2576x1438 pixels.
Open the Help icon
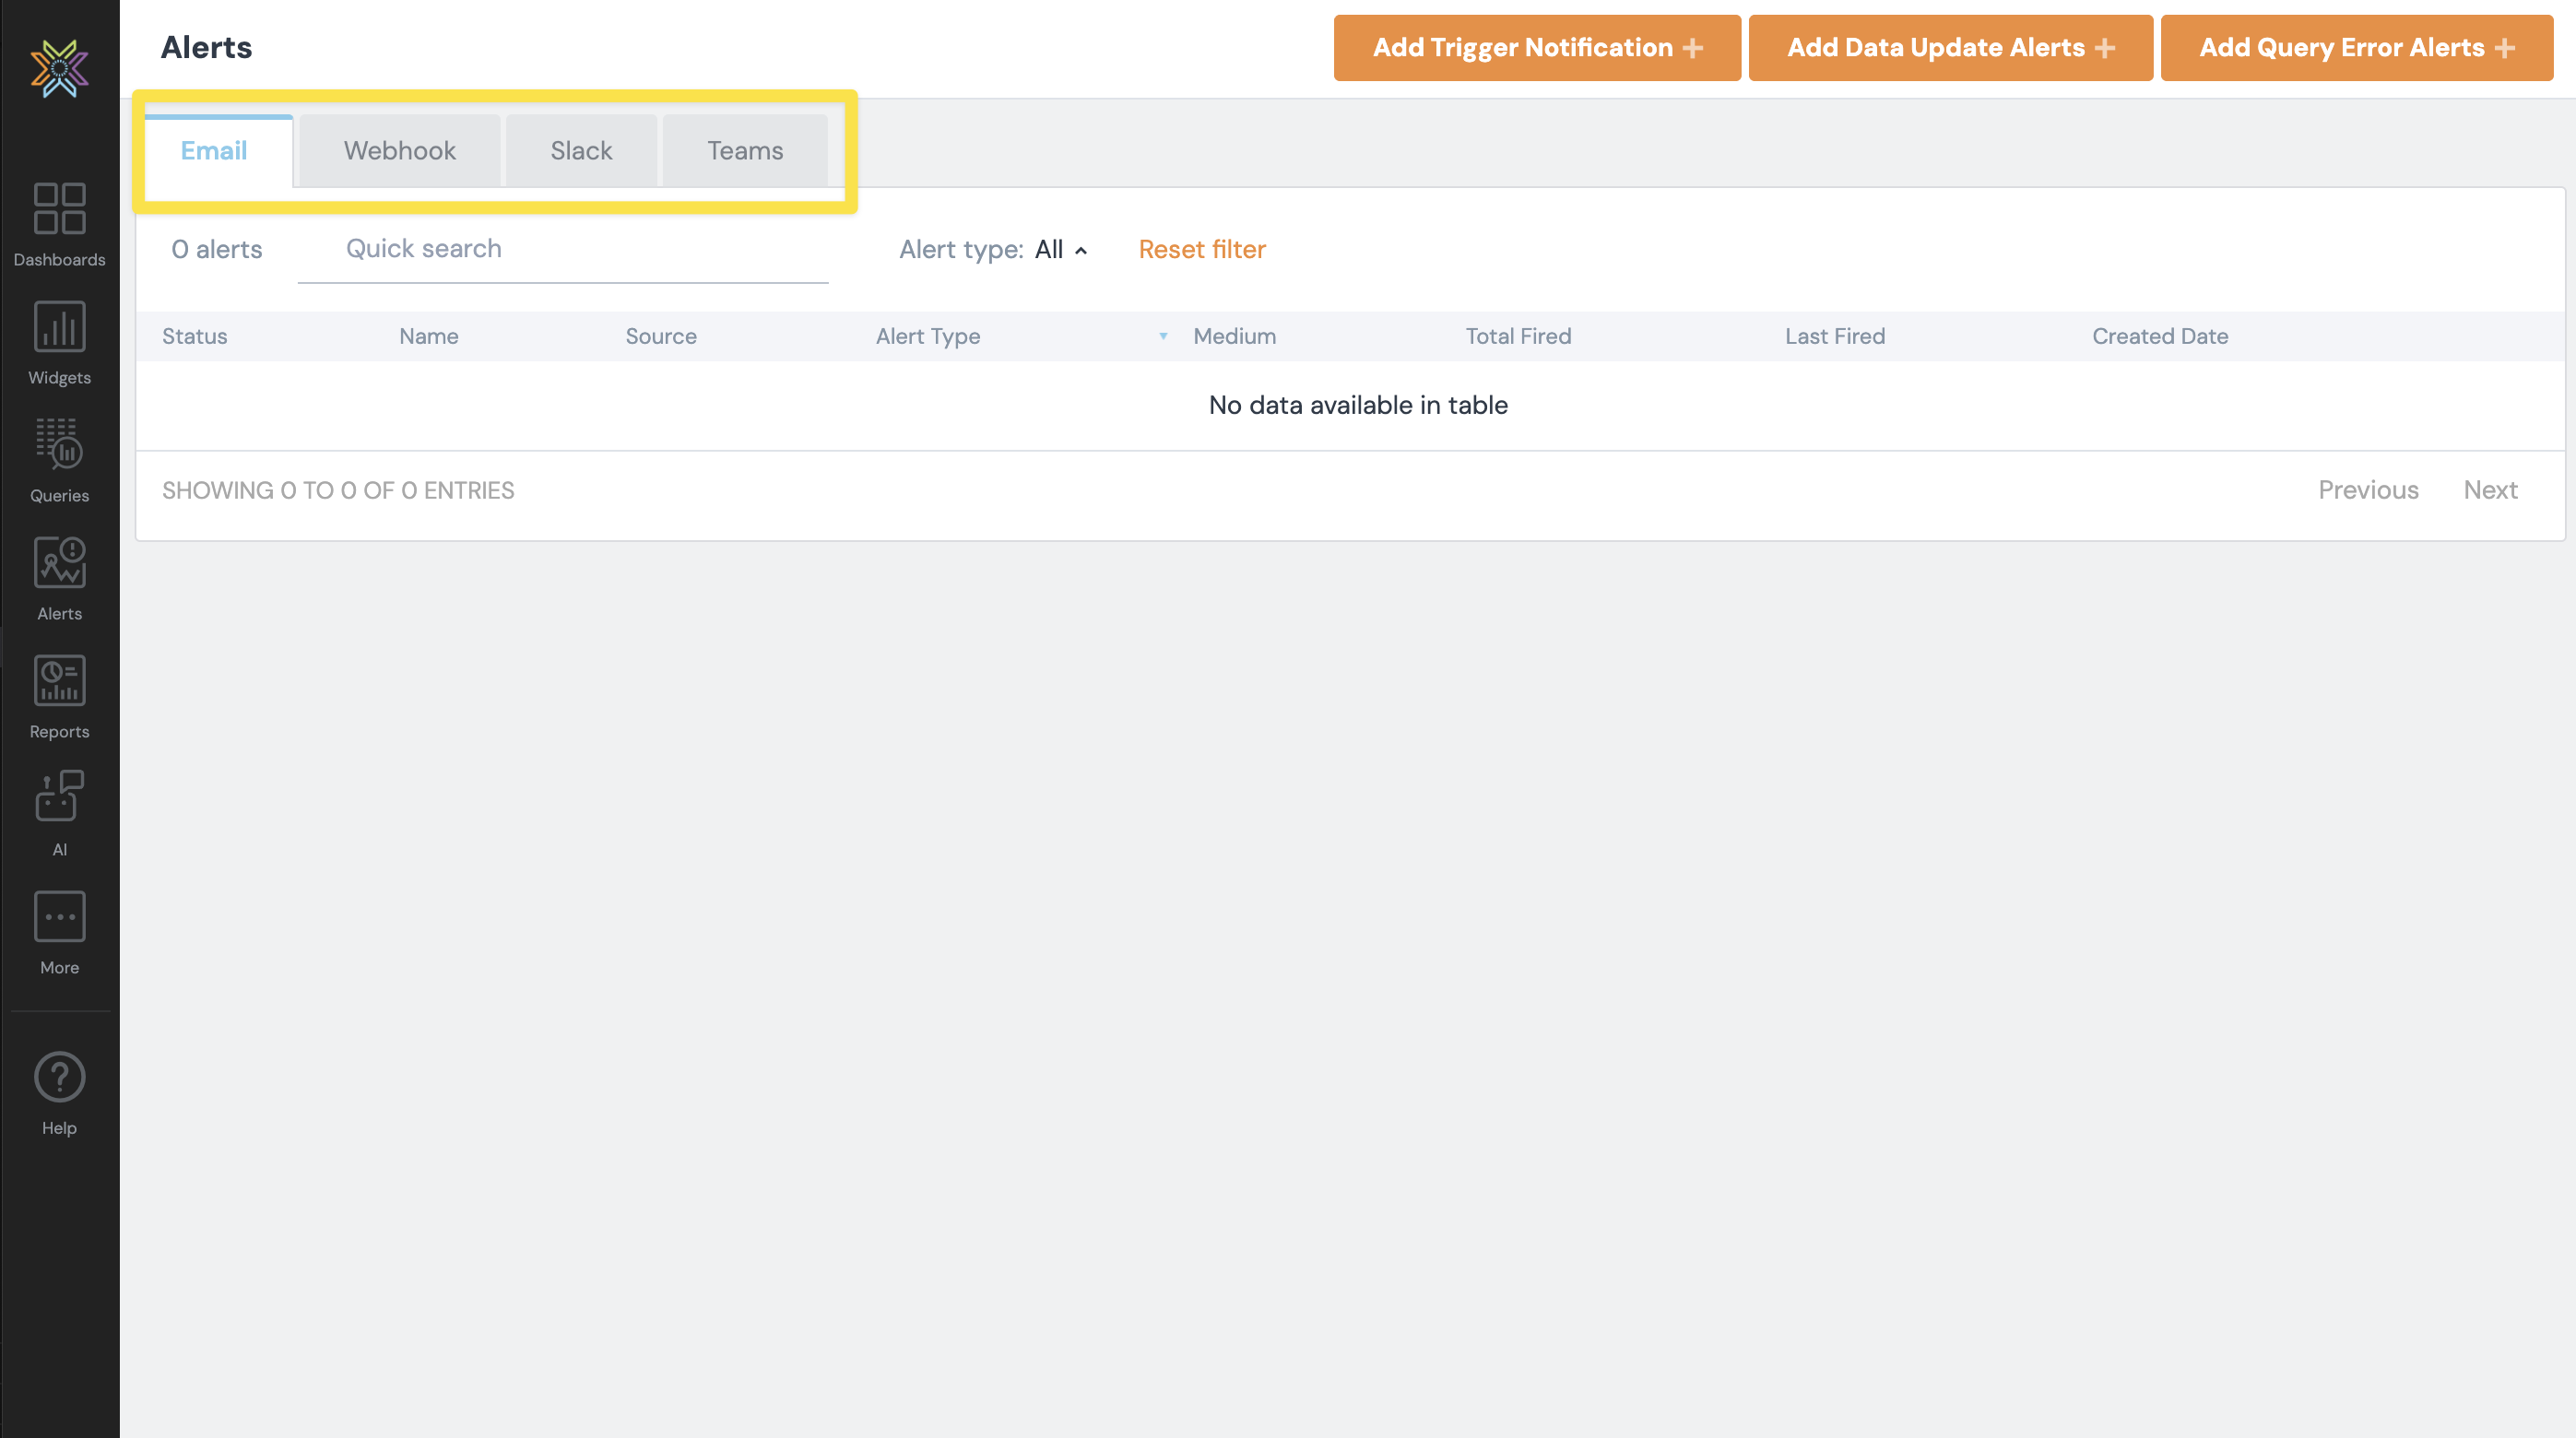pyautogui.click(x=59, y=1092)
